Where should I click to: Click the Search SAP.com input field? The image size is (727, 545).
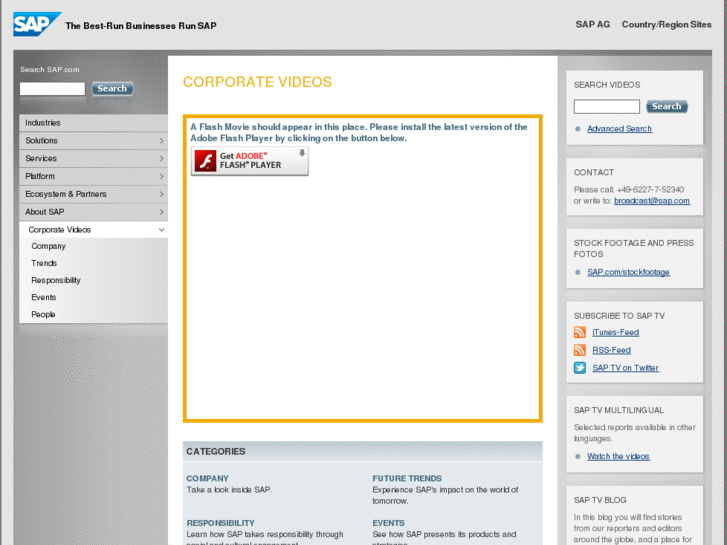point(52,89)
